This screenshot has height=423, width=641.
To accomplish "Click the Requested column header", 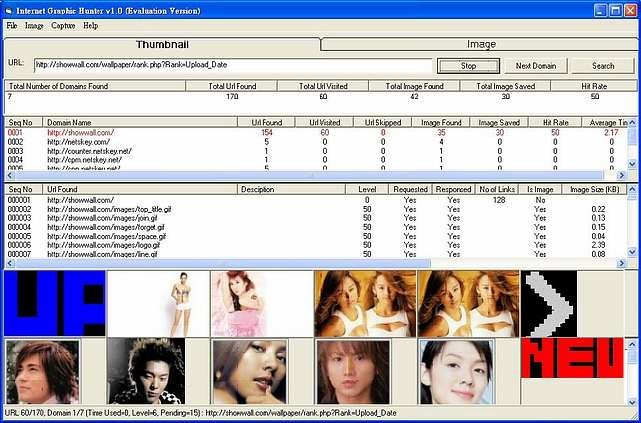I will click(x=410, y=189).
